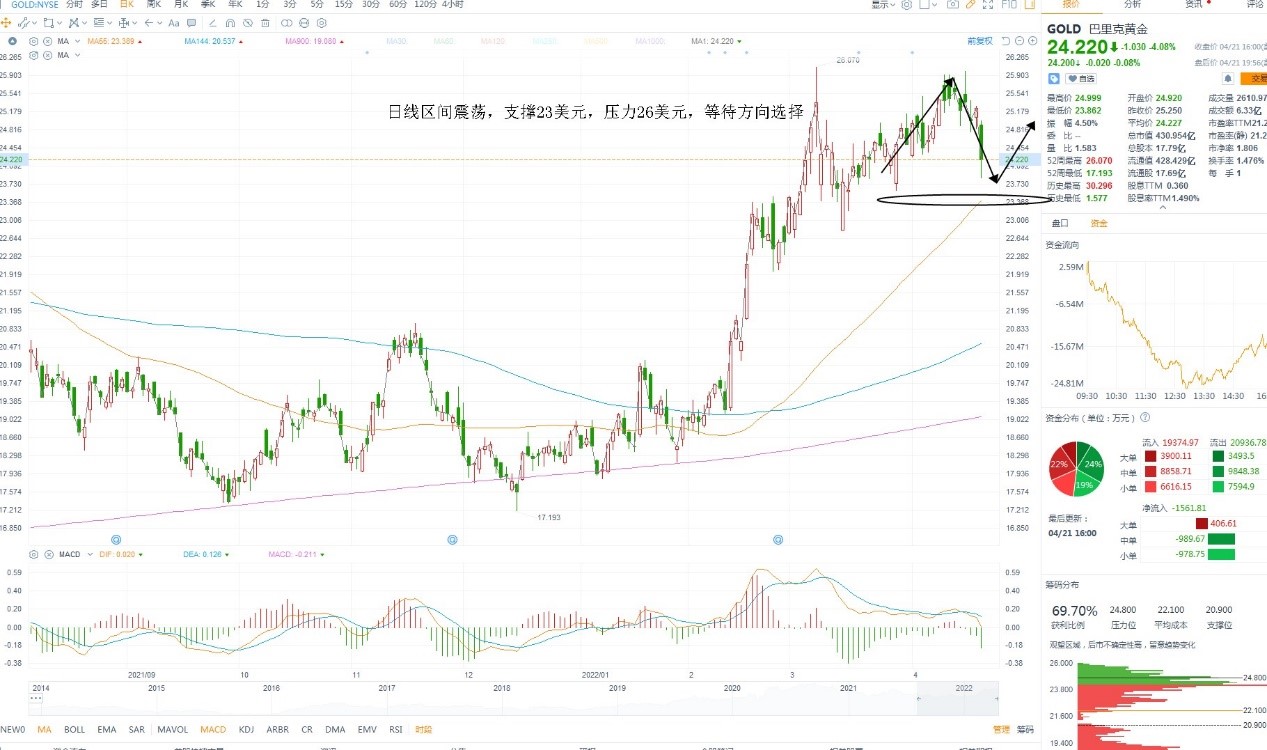The image size is (1267, 750).
Task: Open drawing toolbar settings gear icon
Action: 321,23
